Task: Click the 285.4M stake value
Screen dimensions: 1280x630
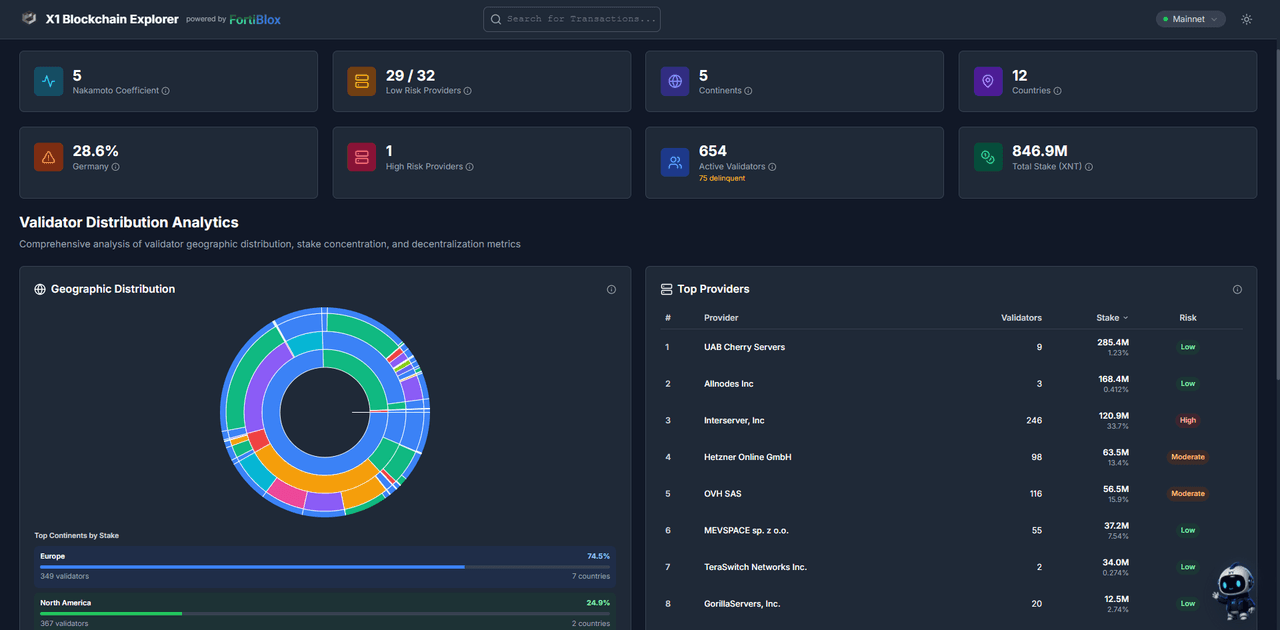Action: [x=1113, y=342]
